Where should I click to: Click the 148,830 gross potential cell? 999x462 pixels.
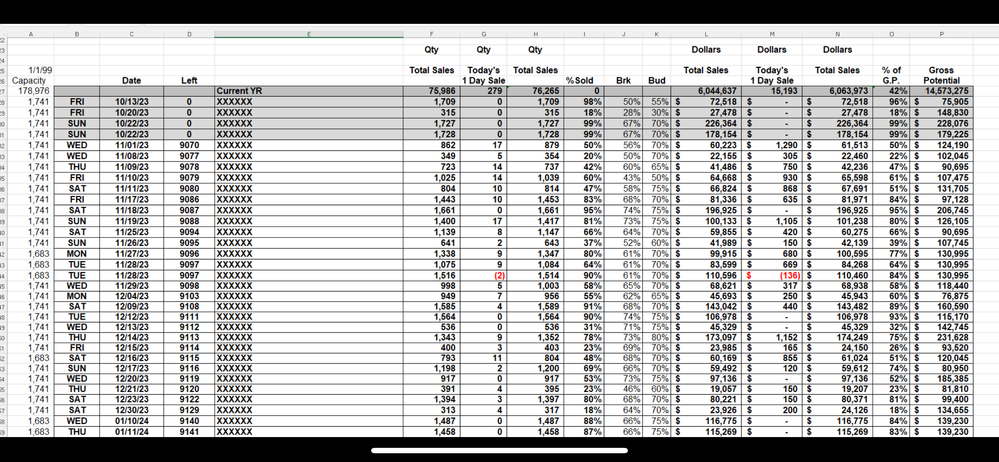pyautogui.click(x=940, y=112)
